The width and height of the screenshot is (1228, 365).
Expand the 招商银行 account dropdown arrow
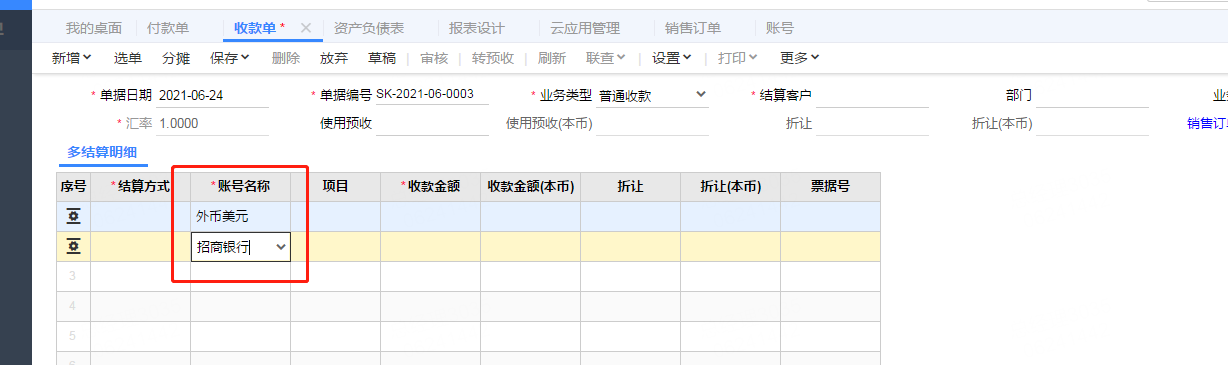click(x=280, y=247)
